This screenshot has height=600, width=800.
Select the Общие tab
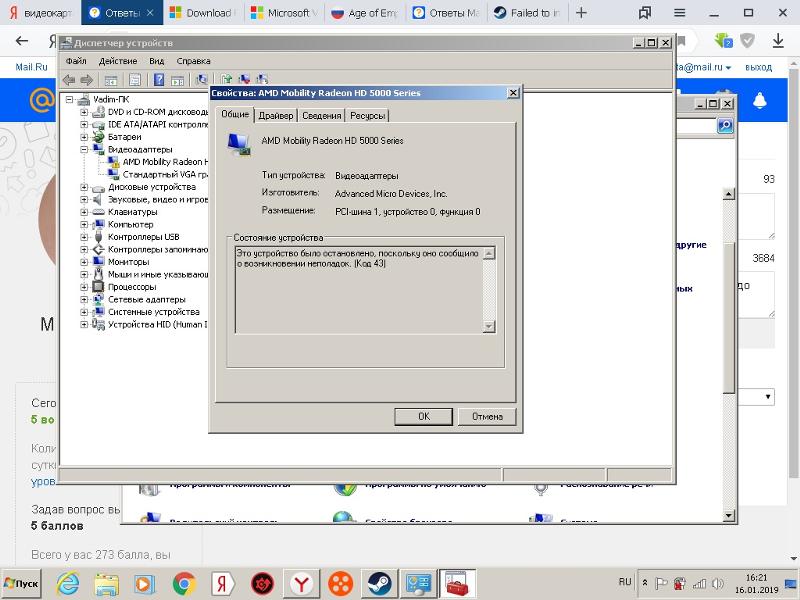point(235,114)
